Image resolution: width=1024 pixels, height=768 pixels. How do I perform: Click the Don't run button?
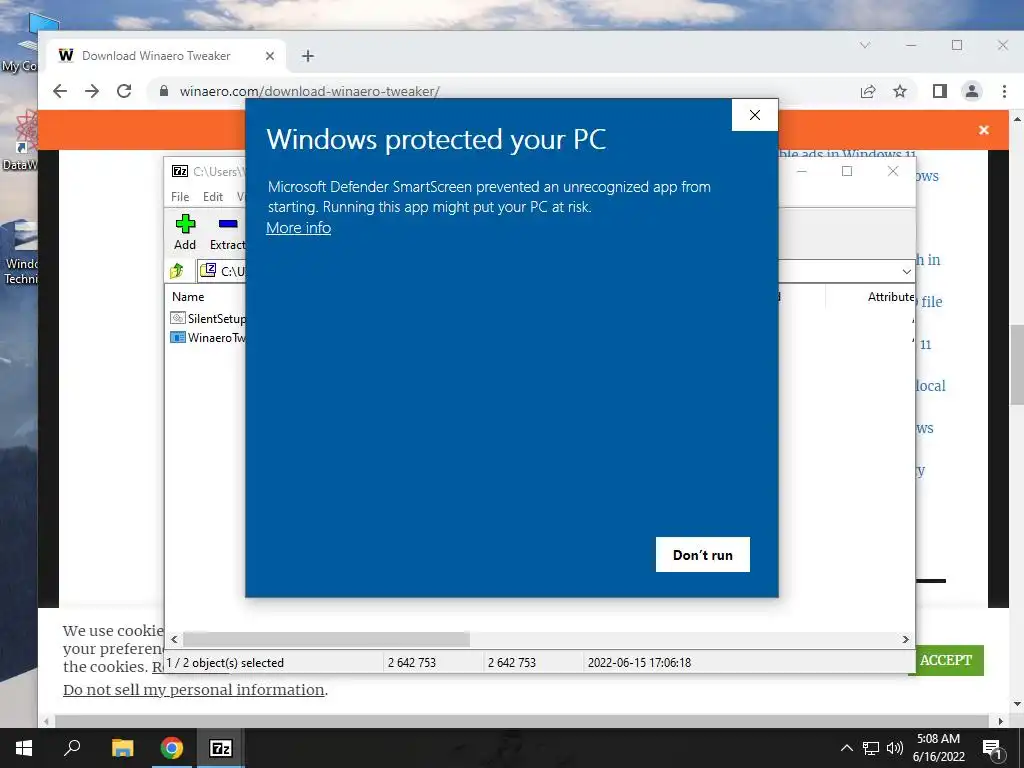703,554
